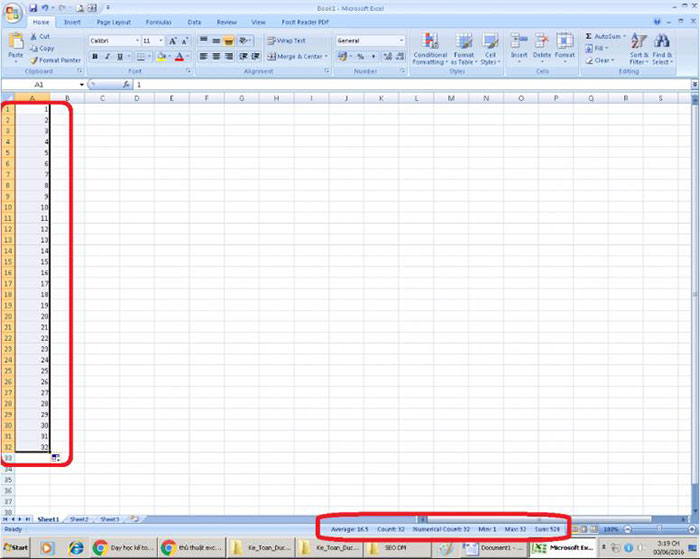Increase the cell indent
This screenshot has width=700, height=559.
click(255, 56)
